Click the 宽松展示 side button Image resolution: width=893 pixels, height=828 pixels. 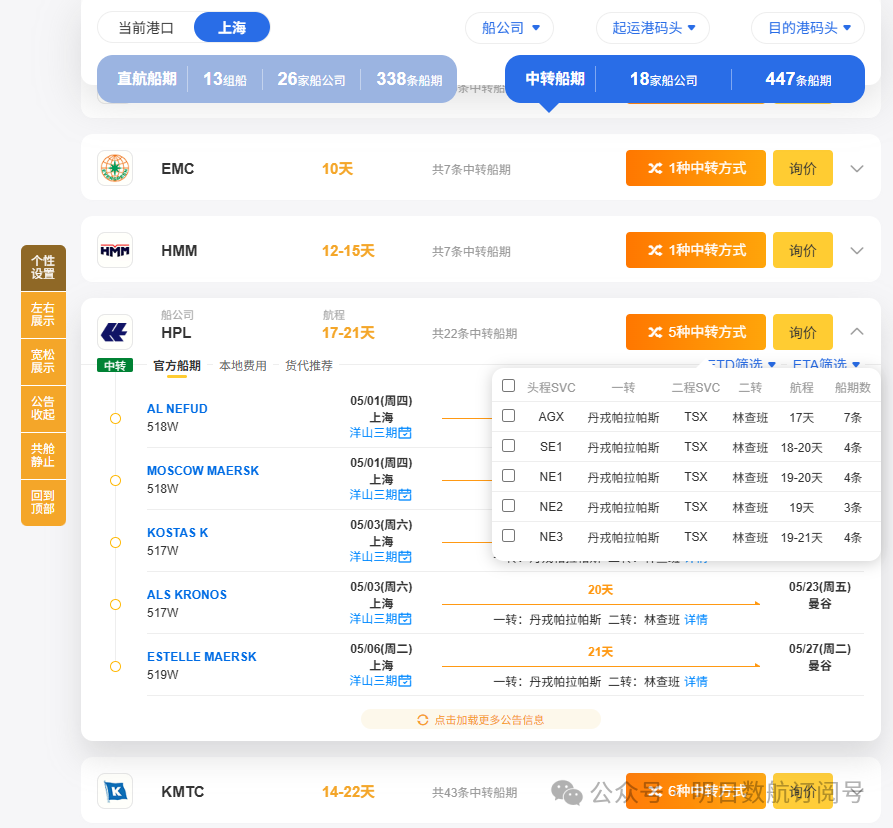[x=43, y=362]
